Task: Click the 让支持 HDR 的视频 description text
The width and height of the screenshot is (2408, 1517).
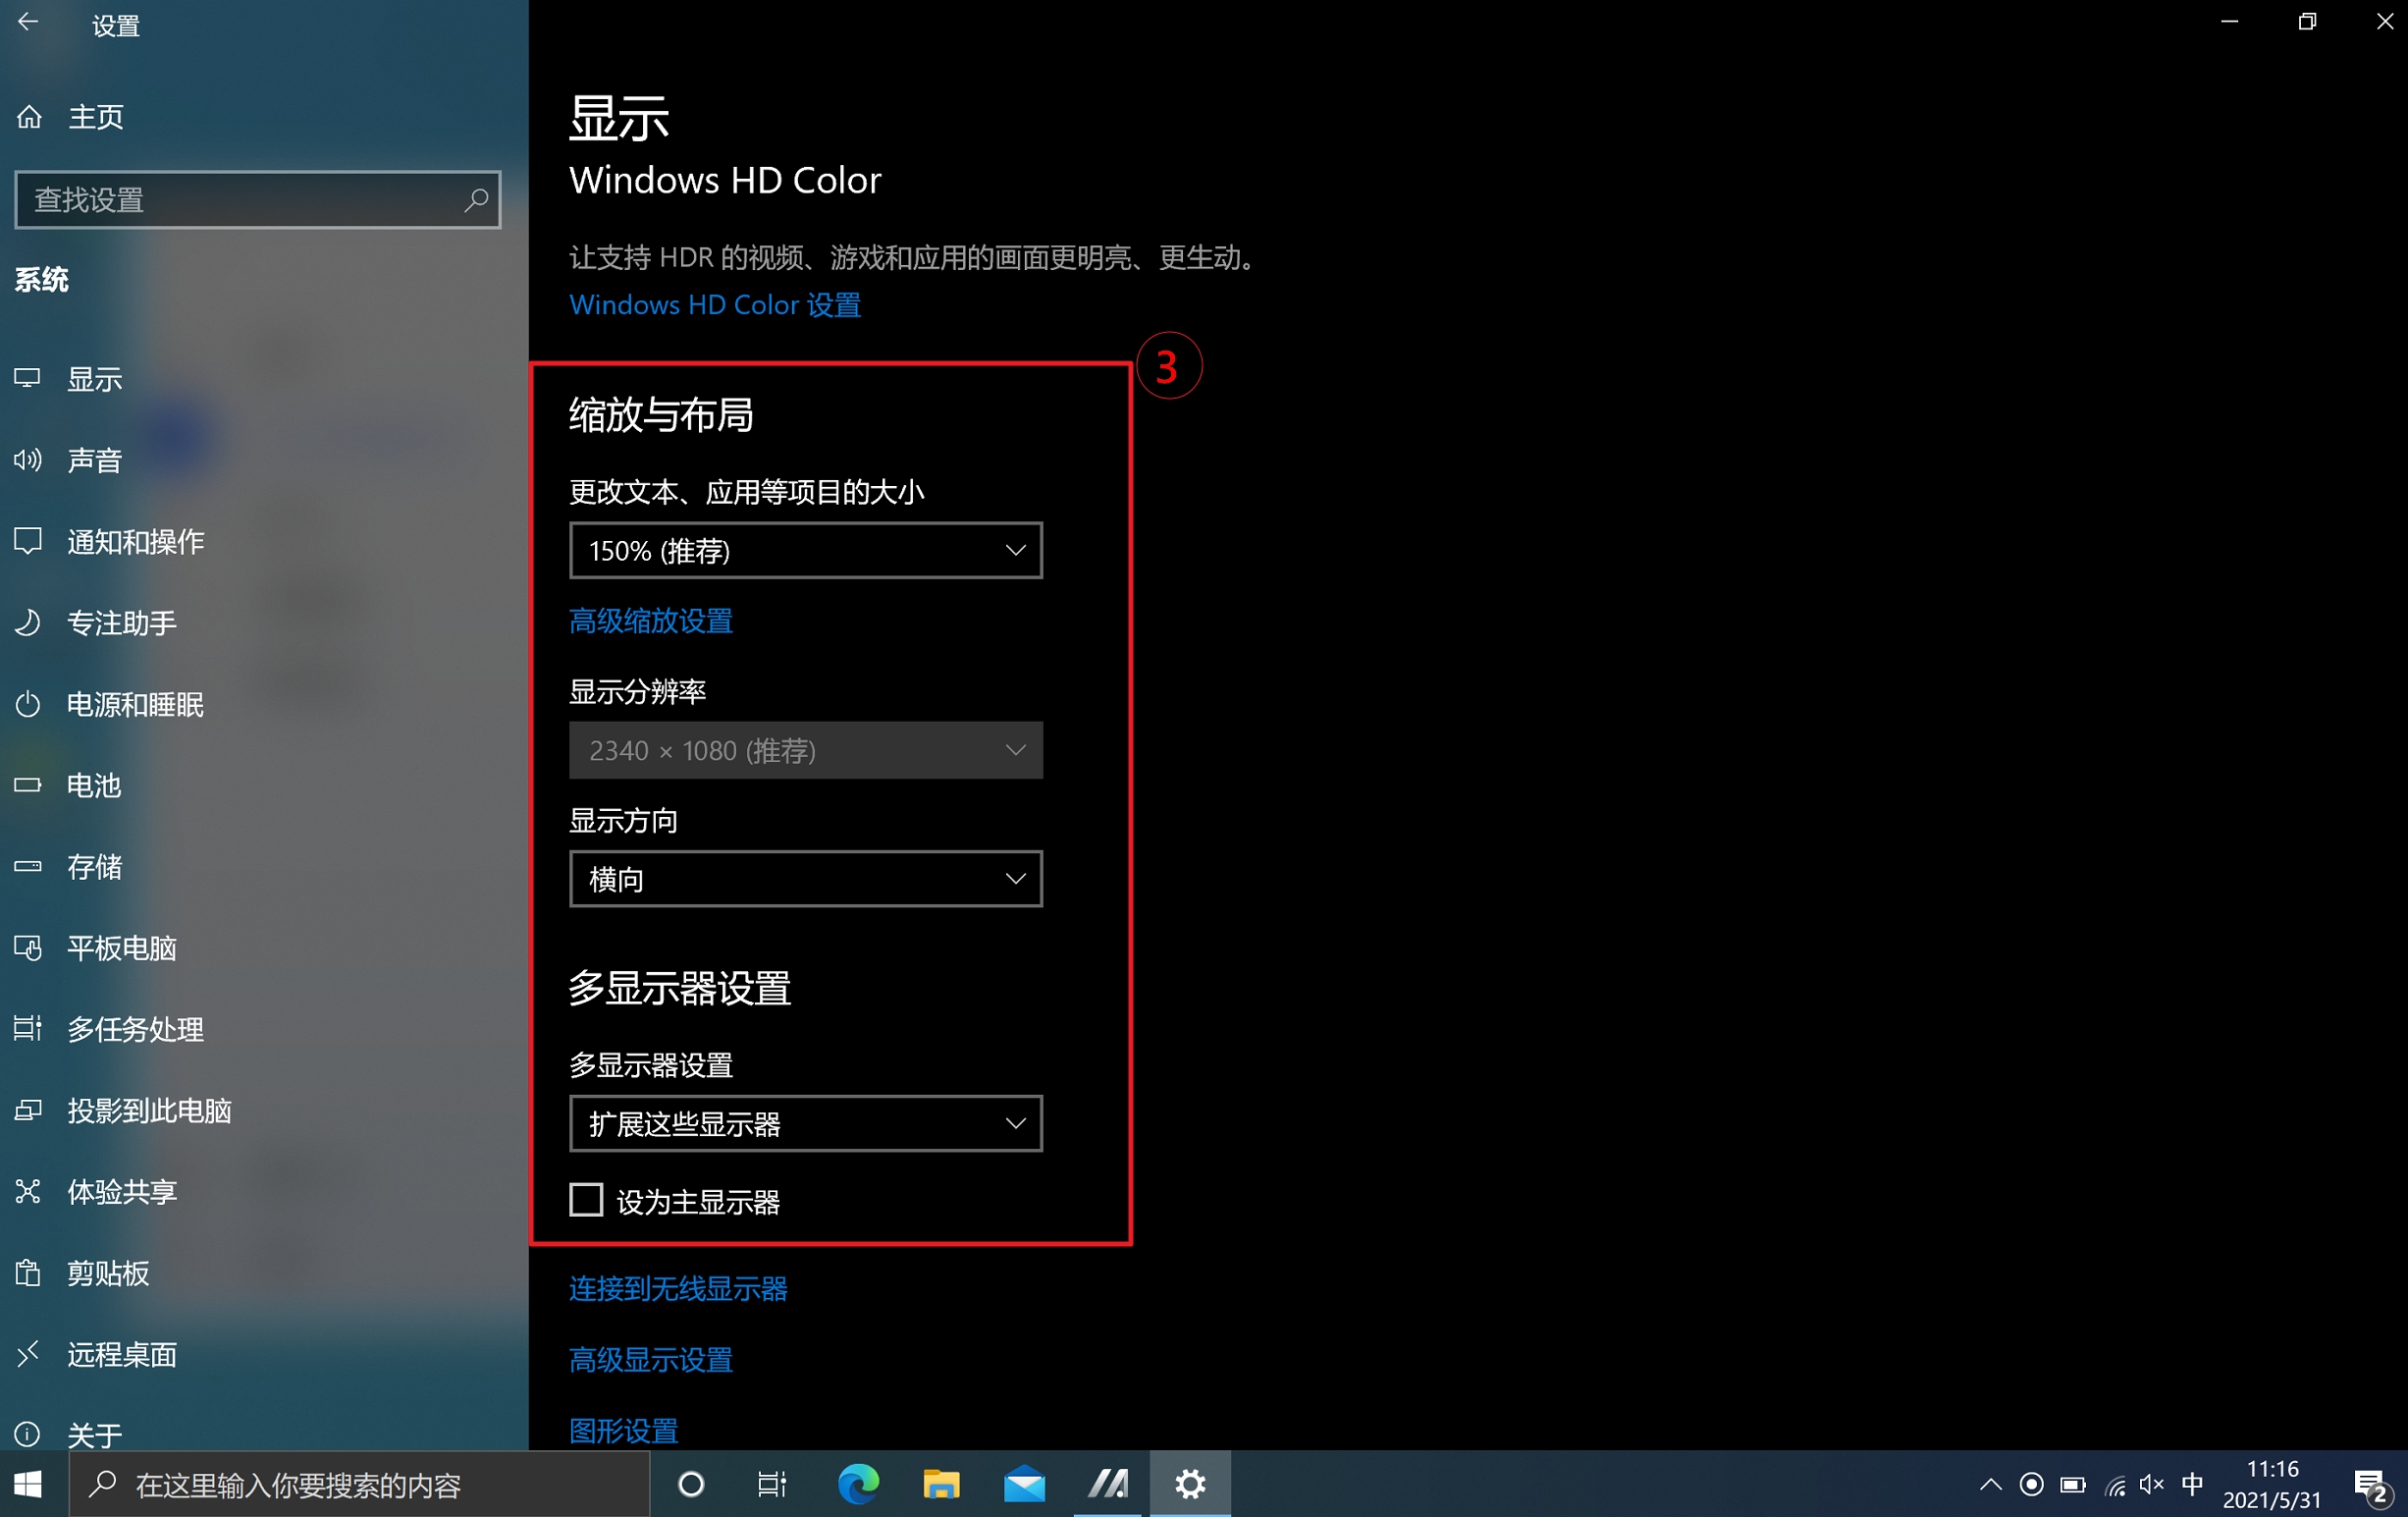Action: pyautogui.click(x=914, y=257)
